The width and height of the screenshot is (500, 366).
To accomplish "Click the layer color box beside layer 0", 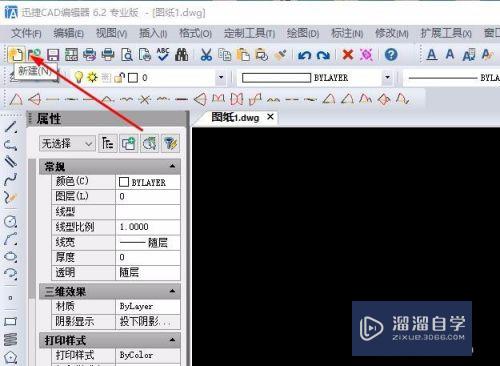I will [x=133, y=78].
